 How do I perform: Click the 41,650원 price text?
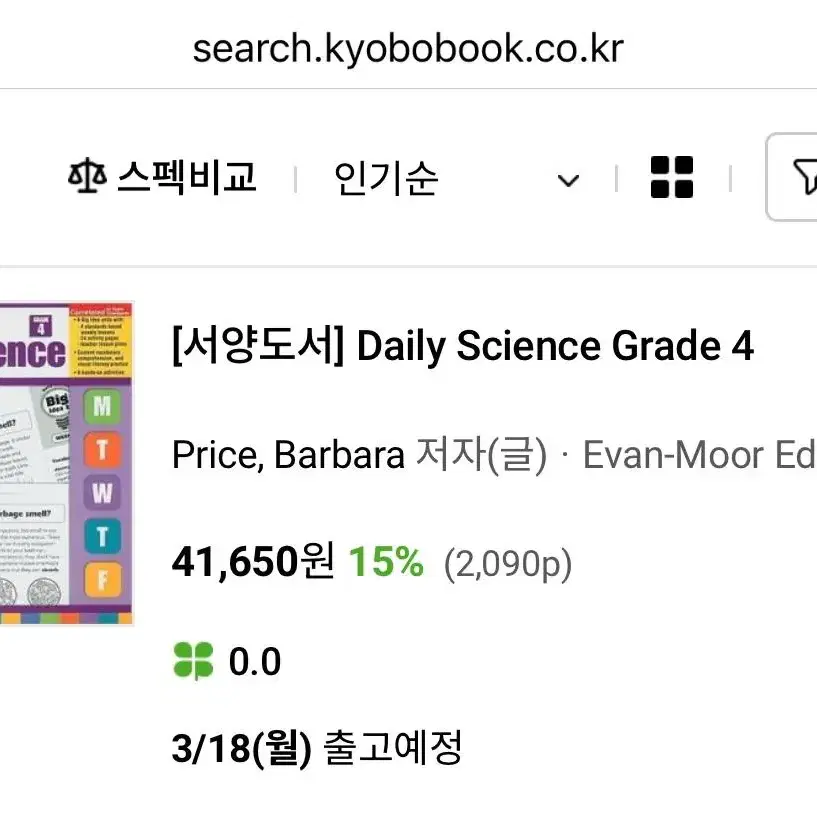253,561
